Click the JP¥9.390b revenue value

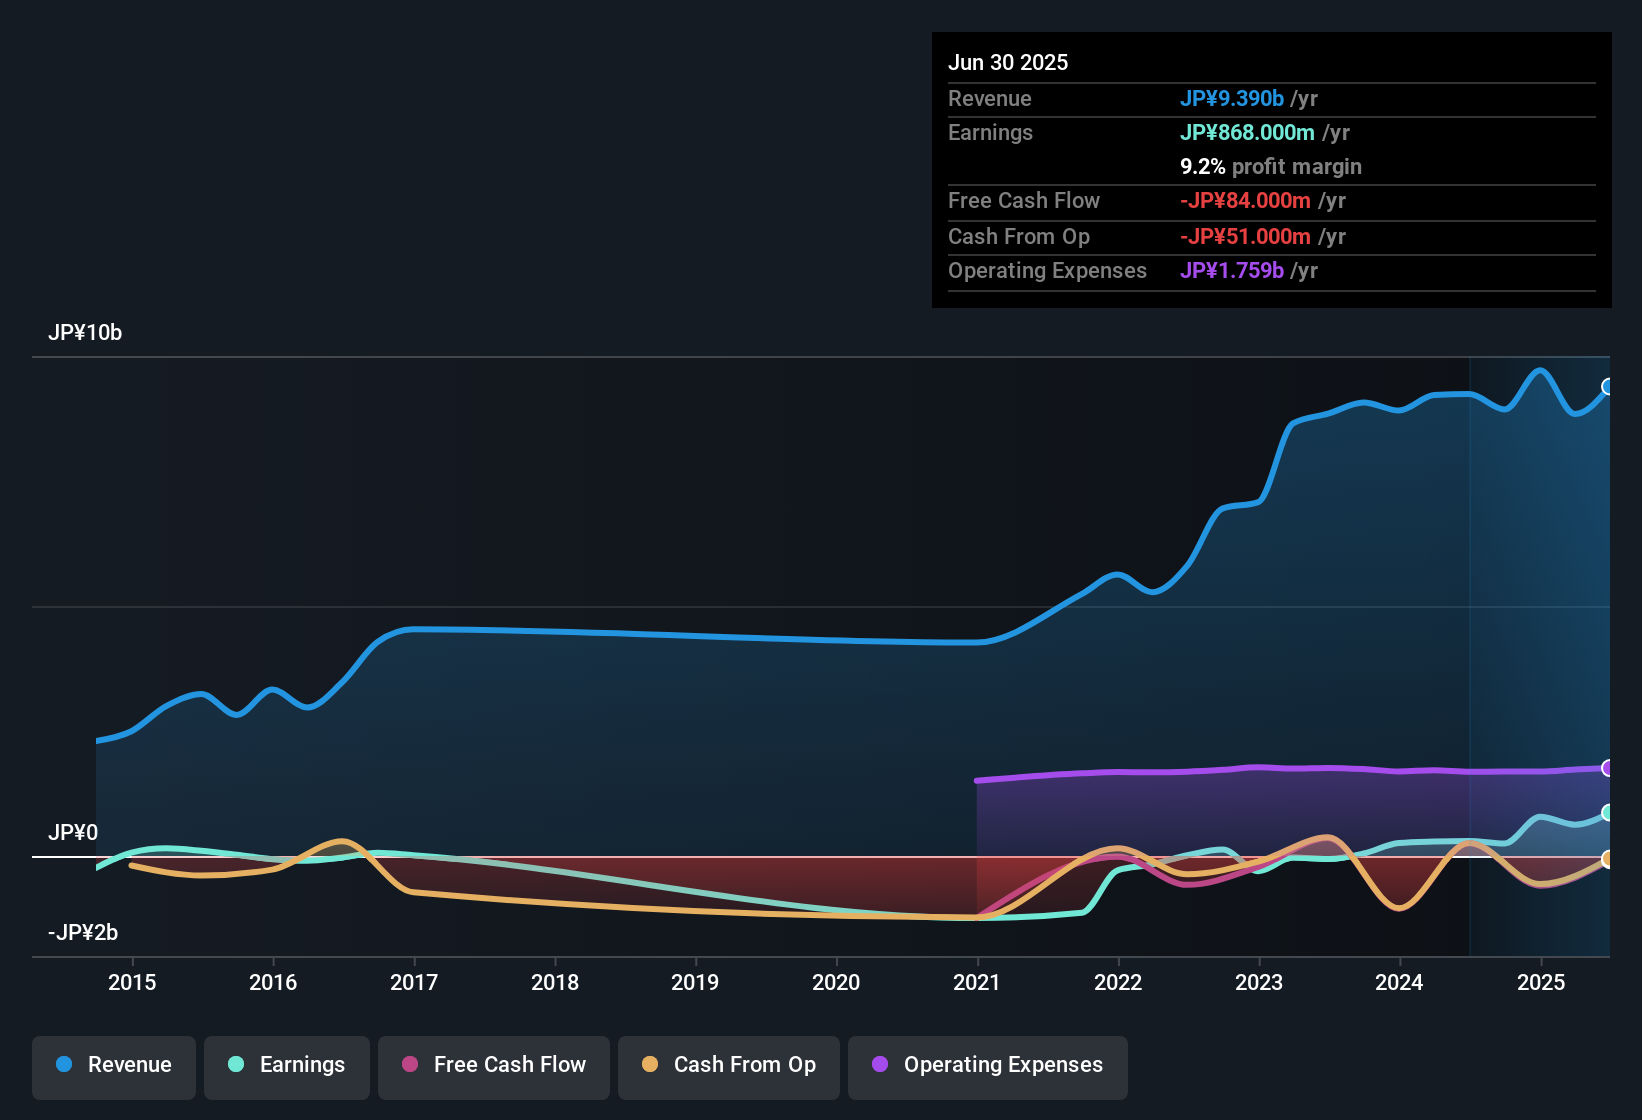tap(1232, 98)
